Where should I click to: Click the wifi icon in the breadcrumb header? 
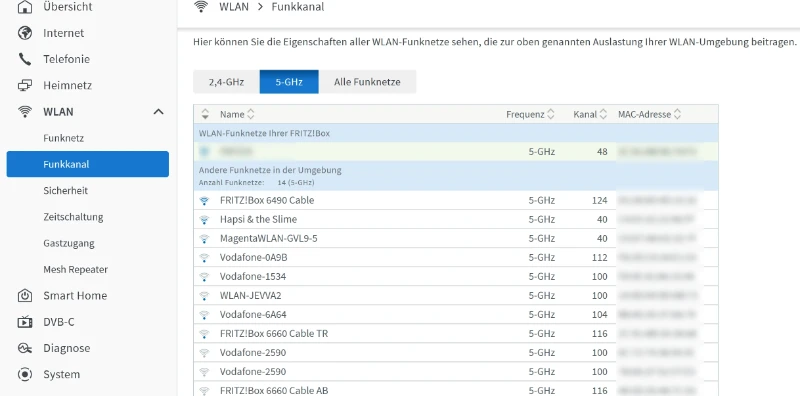202,7
